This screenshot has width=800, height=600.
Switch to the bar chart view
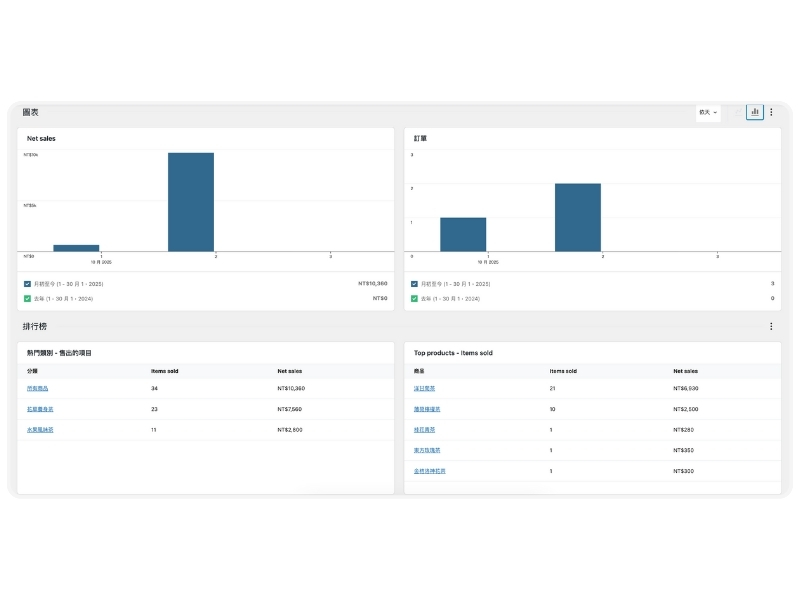(755, 112)
